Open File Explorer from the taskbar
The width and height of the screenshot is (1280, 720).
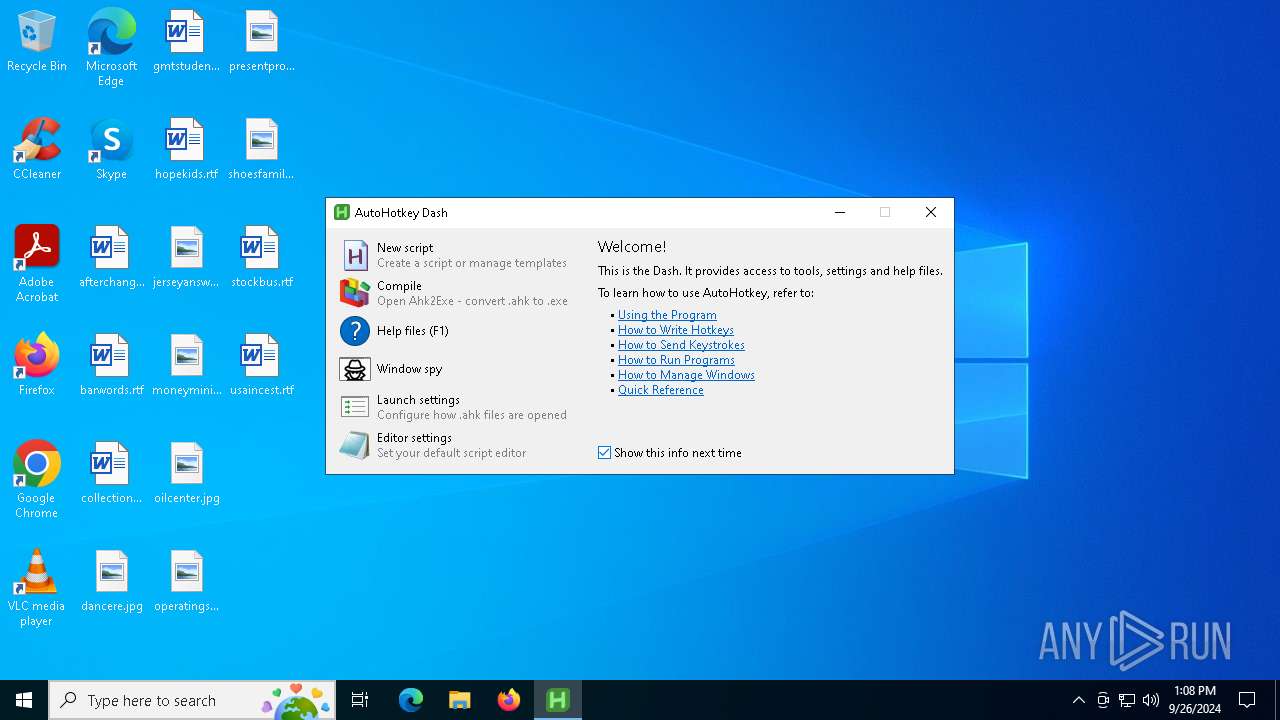[459, 700]
